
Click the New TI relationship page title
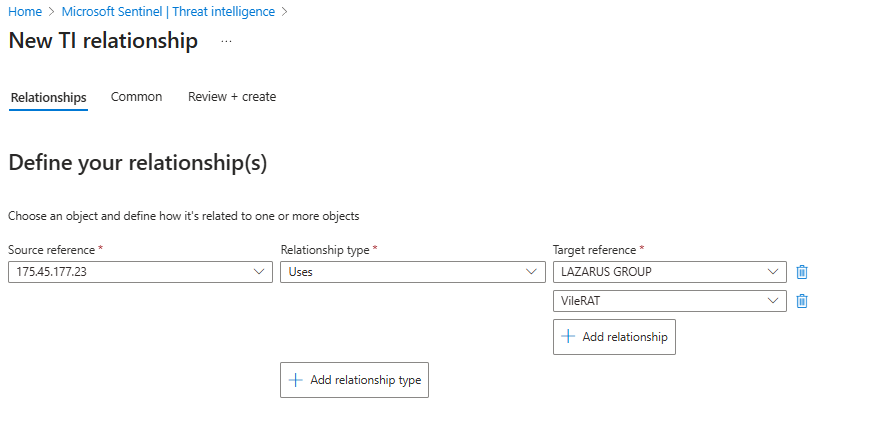(x=103, y=41)
